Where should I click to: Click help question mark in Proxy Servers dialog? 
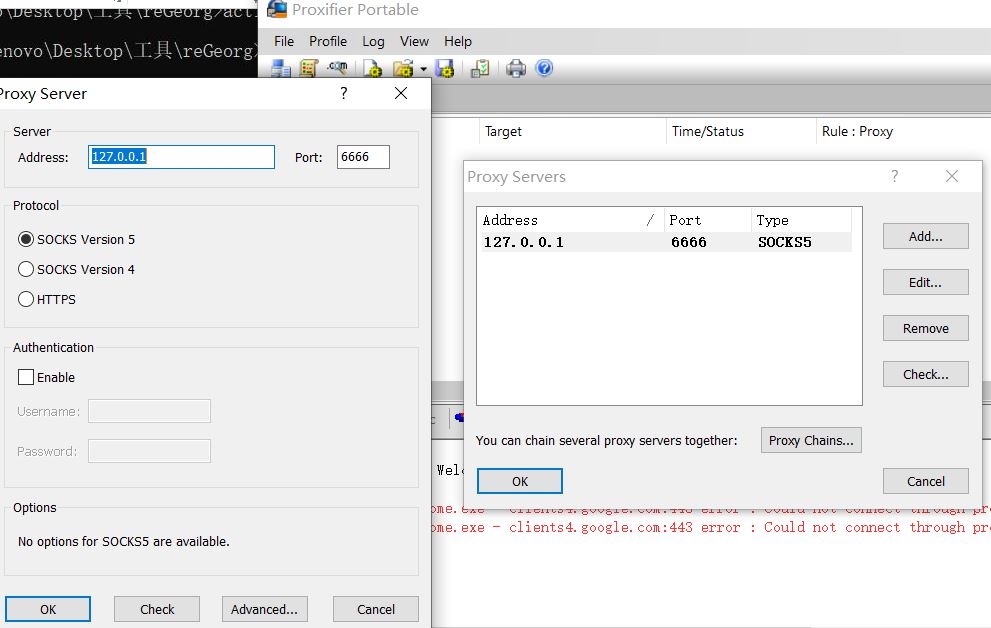894,176
